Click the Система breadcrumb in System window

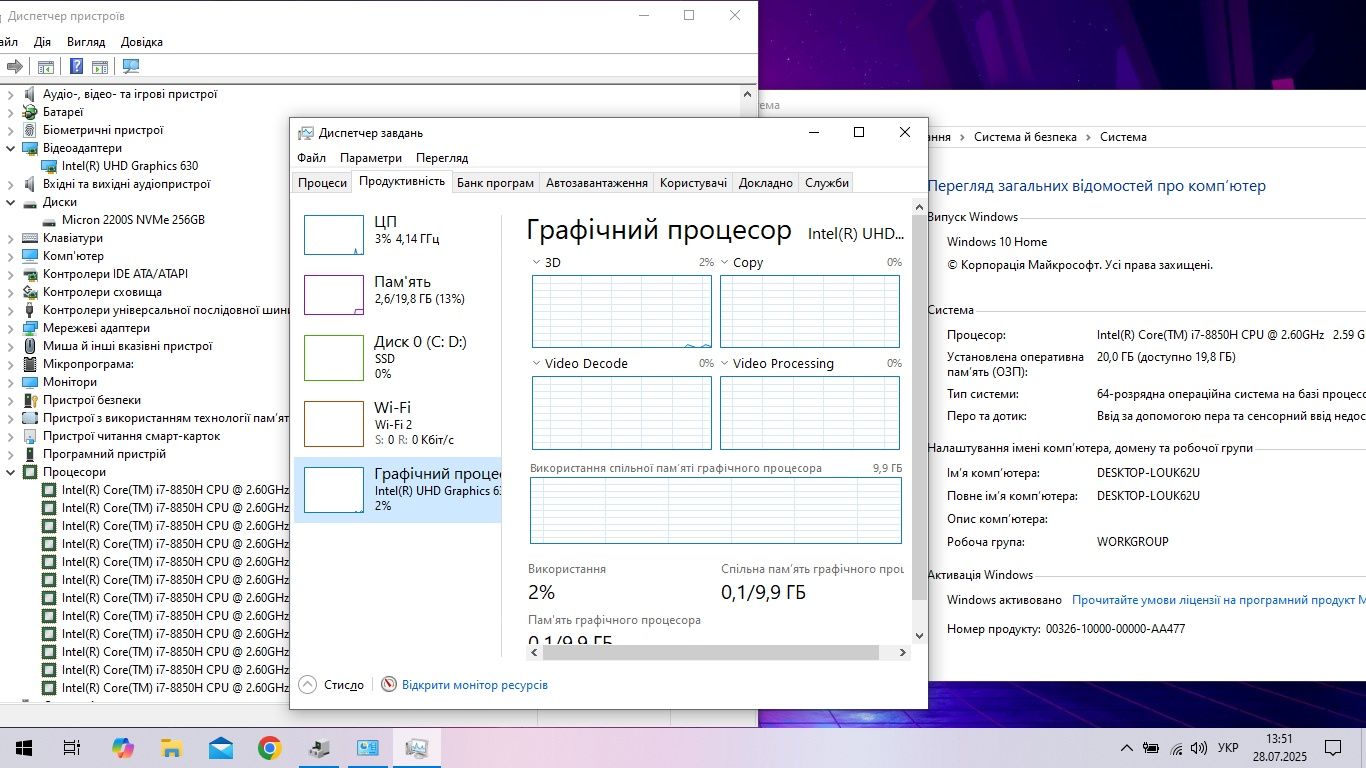click(1123, 137)
